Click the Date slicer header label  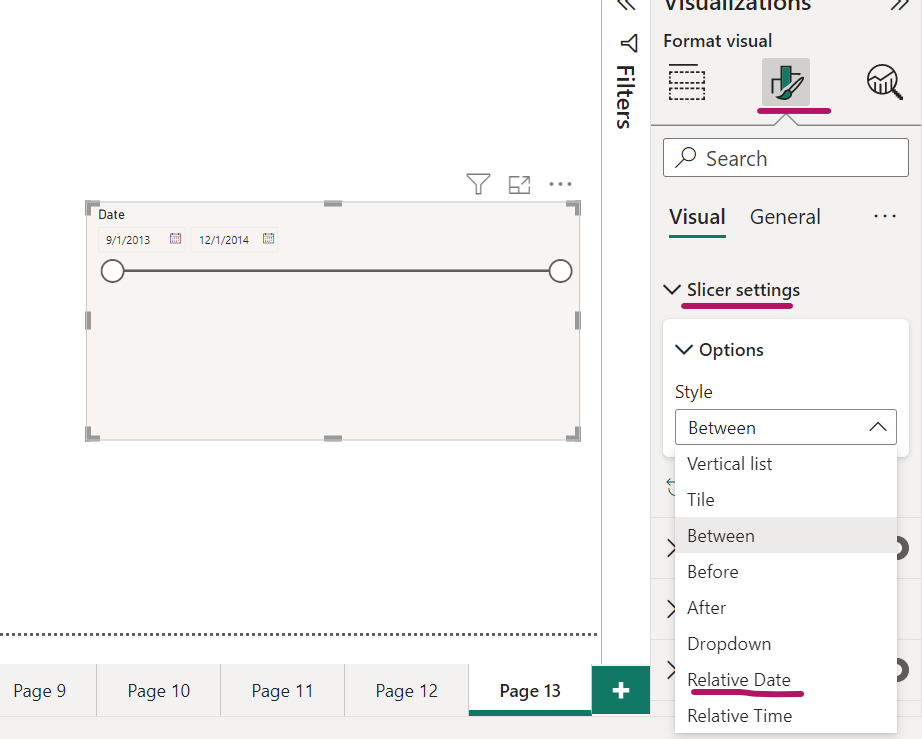click(x=111, y=214)
